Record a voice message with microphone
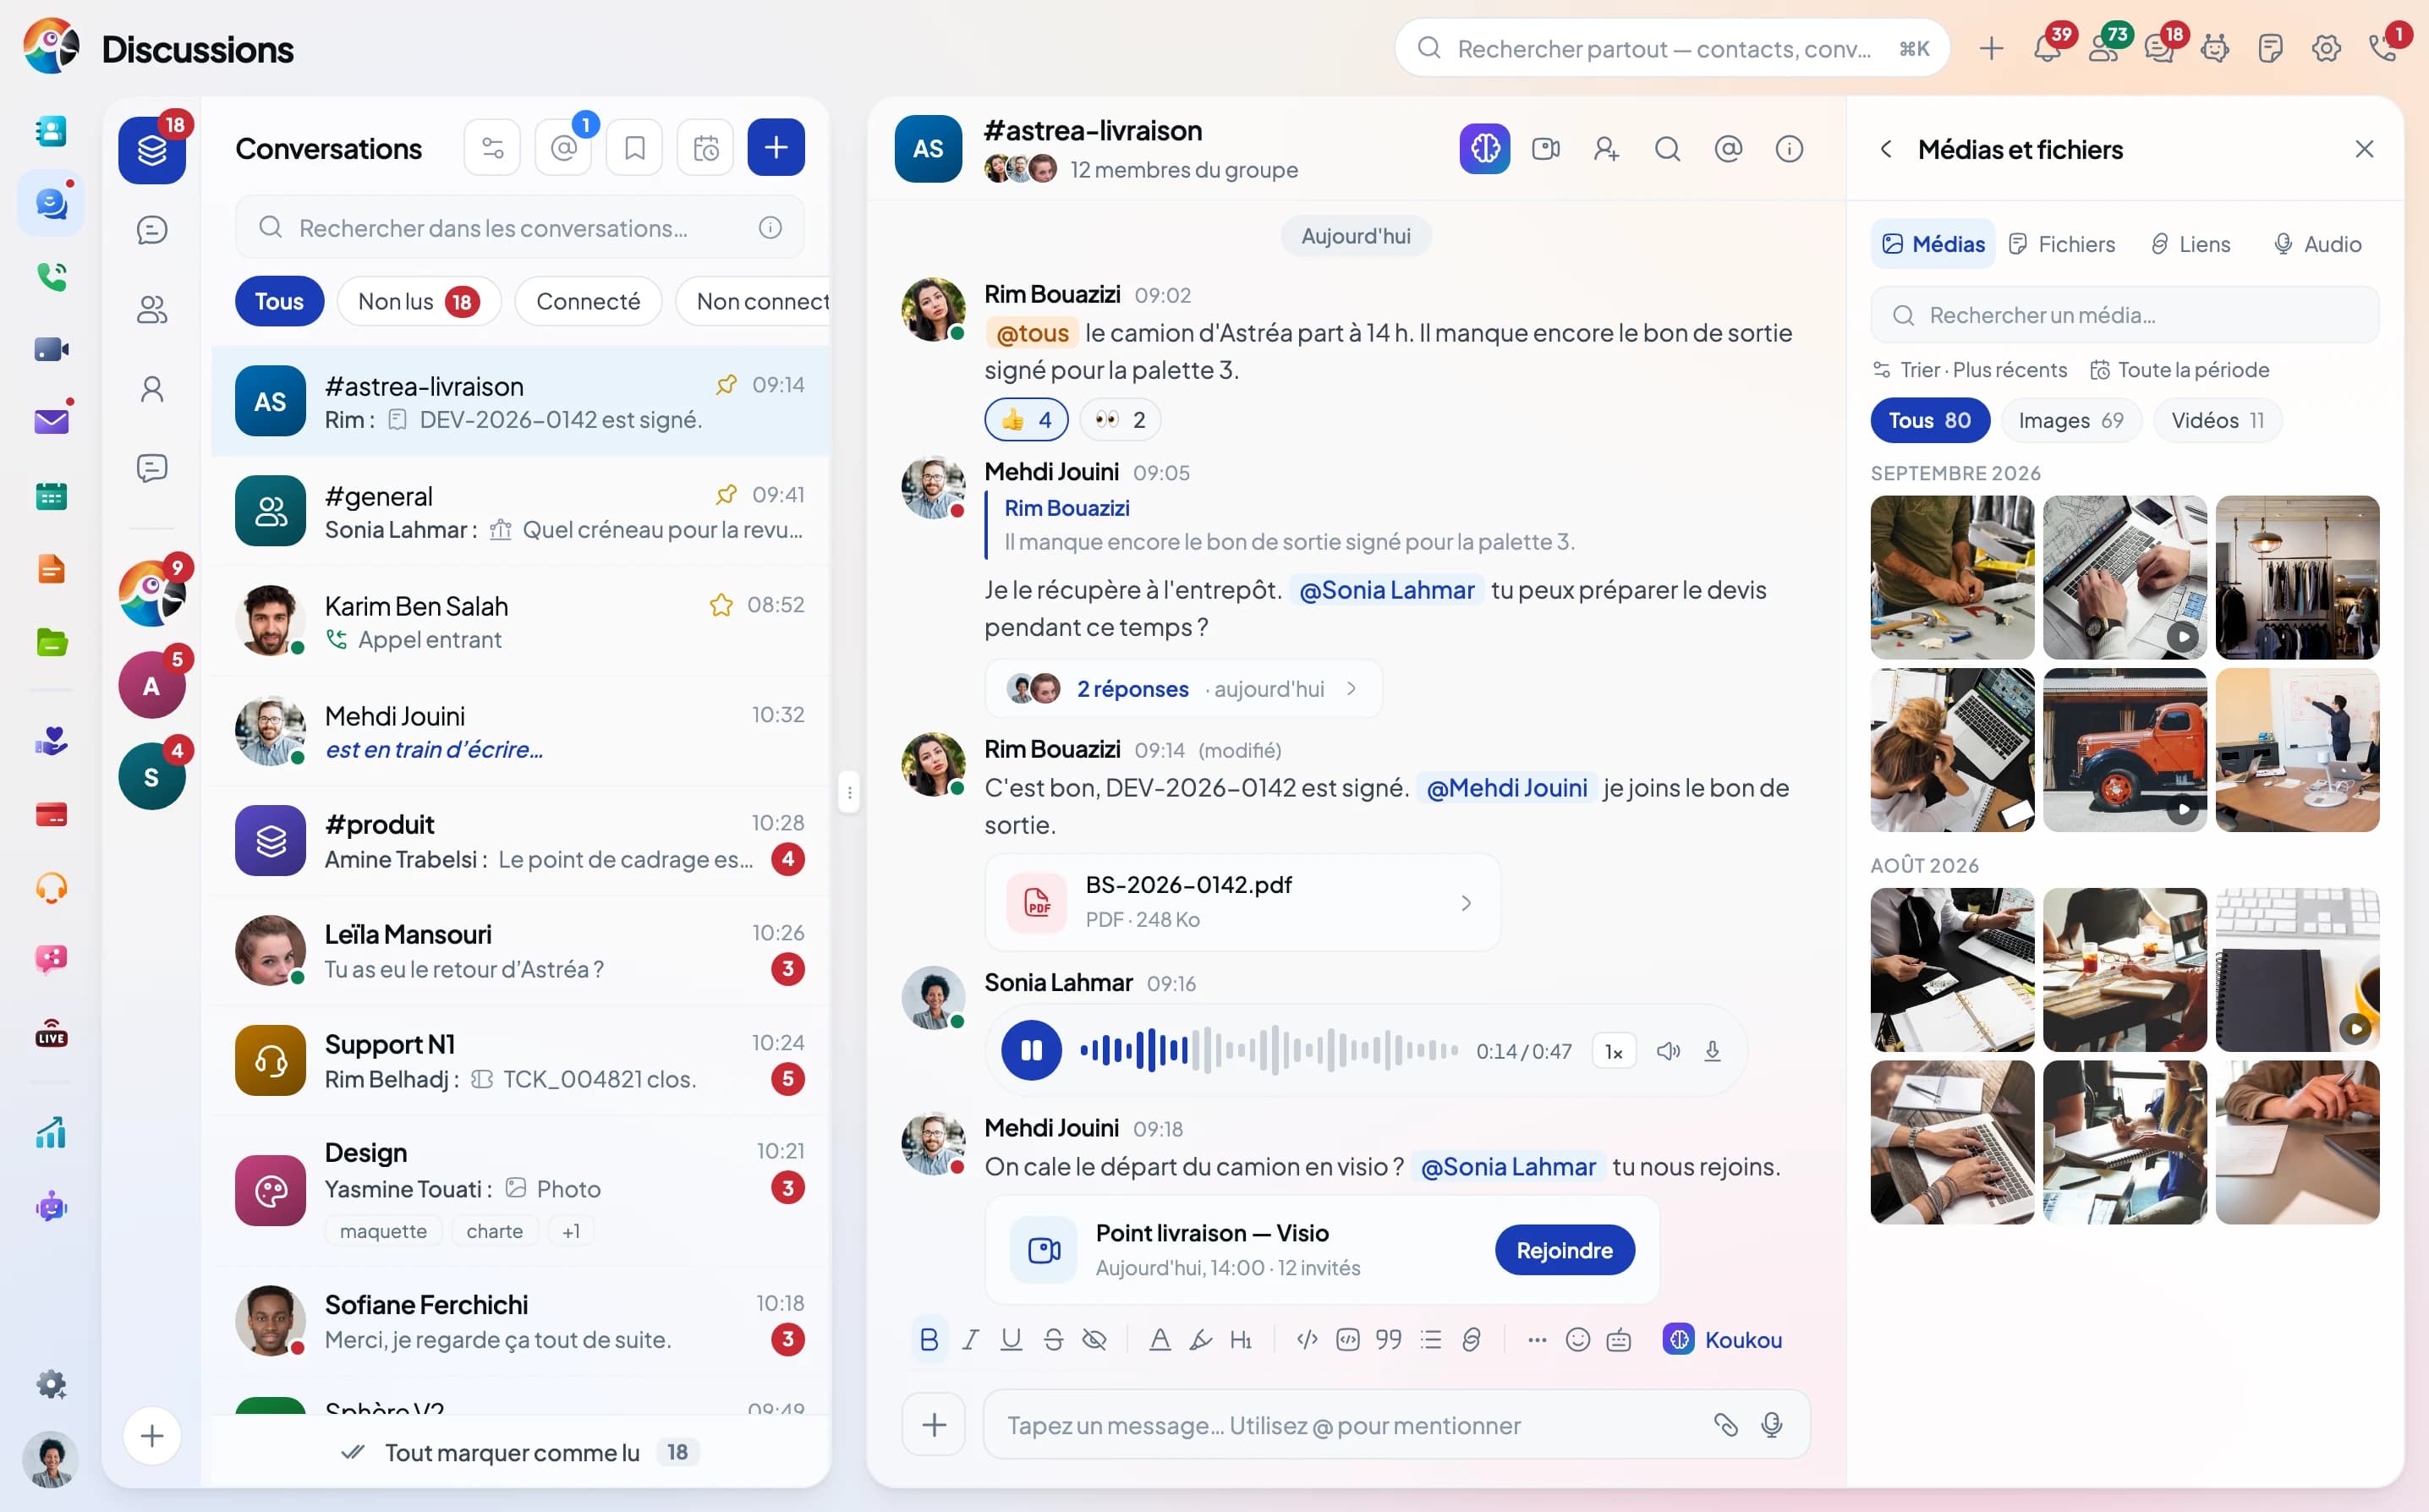Image resolution: width=2429 pixels, height=1512 pixels. click(x=1771, y=1424)
